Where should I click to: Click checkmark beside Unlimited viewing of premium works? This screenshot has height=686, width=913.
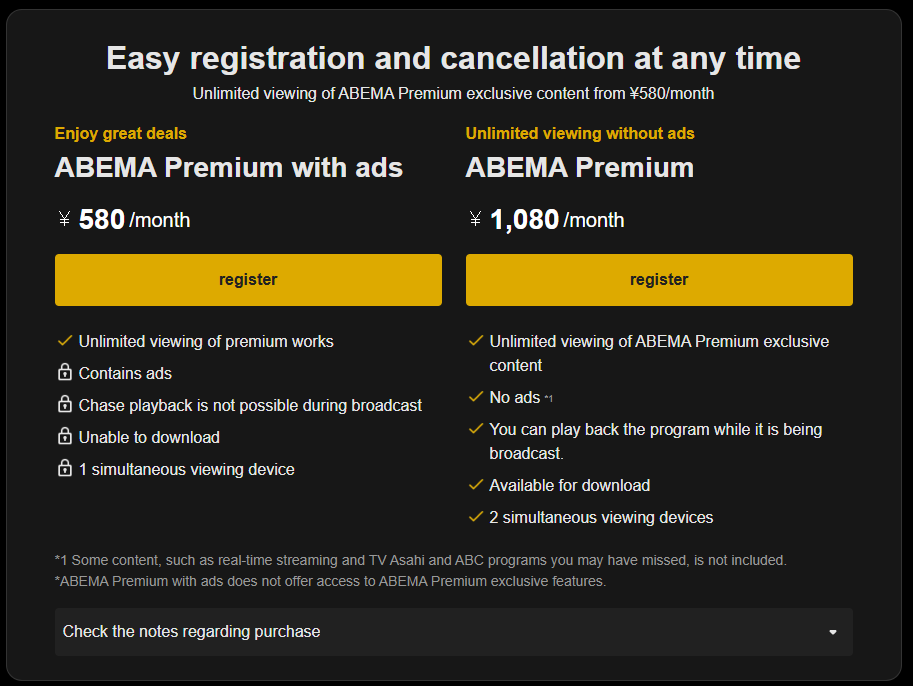pos(64,341)
